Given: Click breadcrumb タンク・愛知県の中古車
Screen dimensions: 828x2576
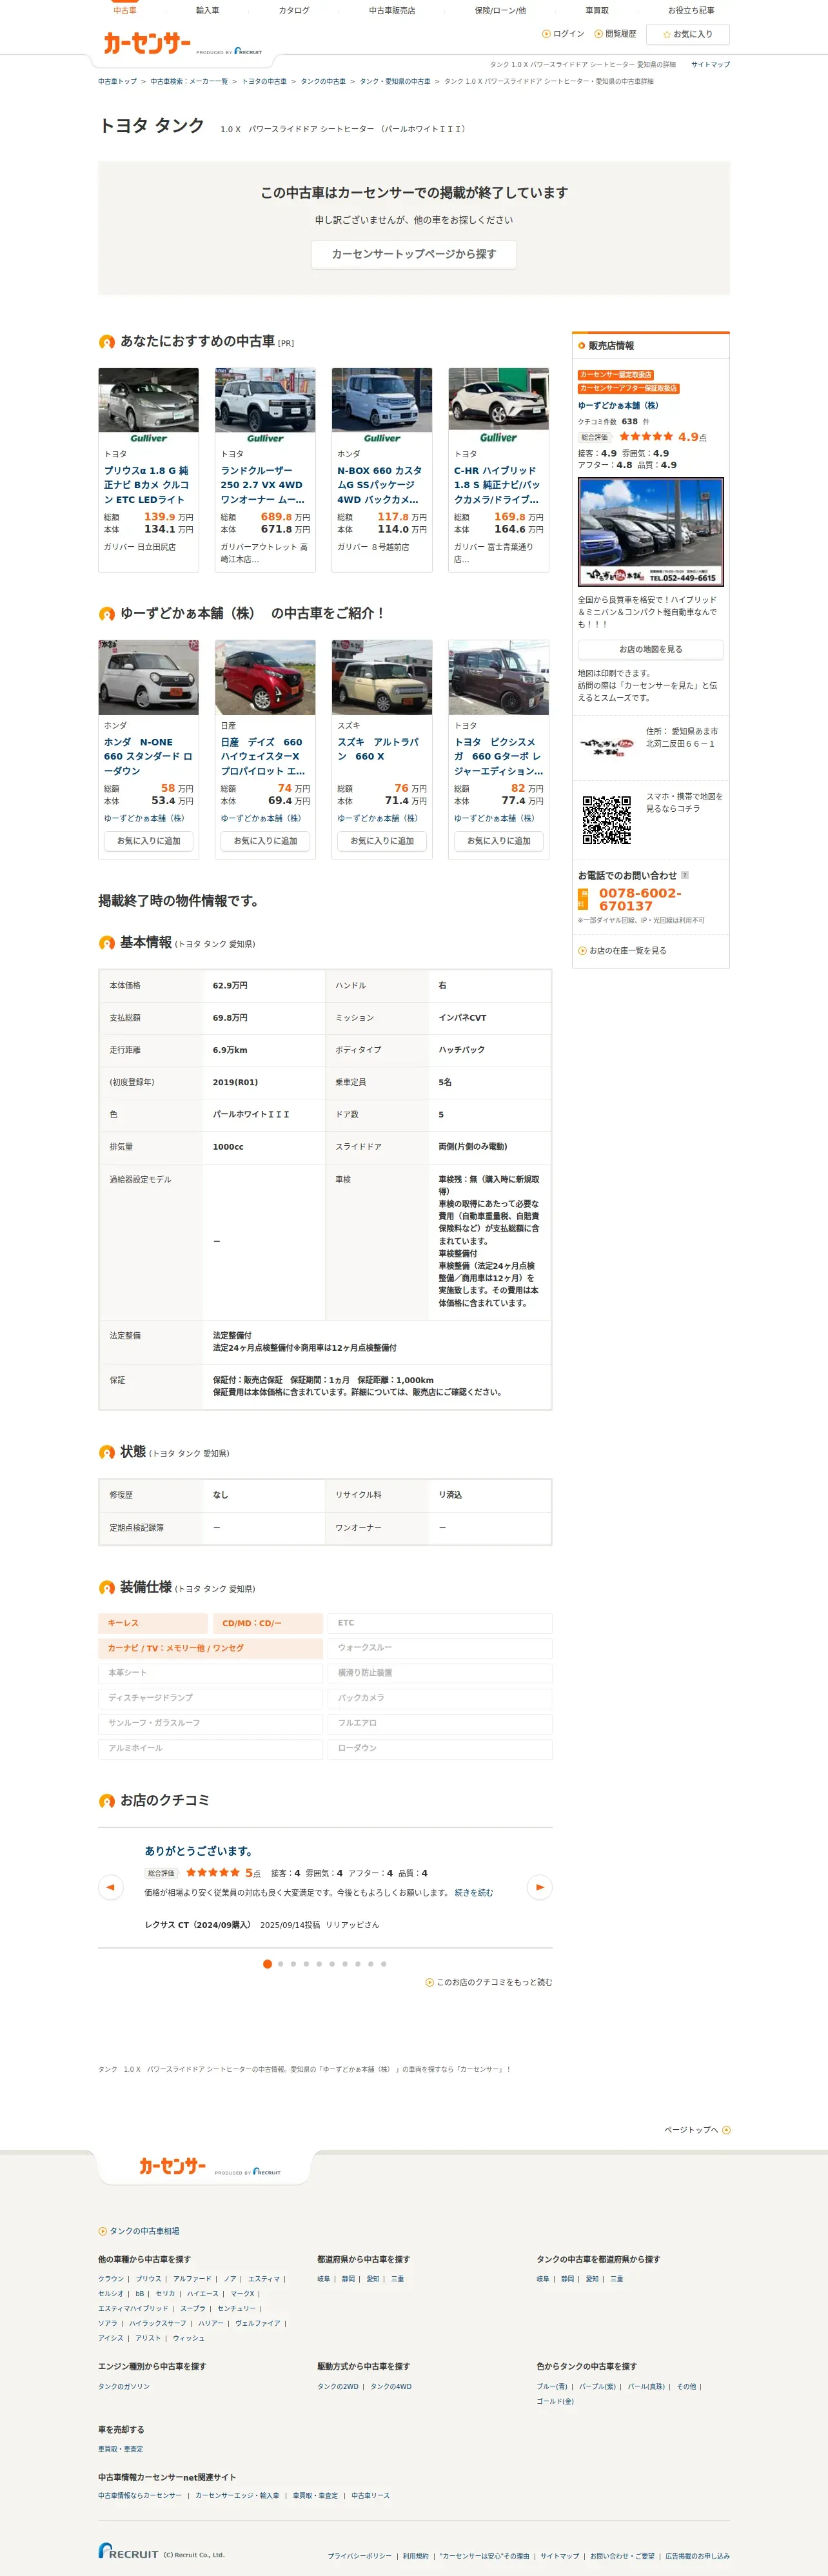Looking at the screenshot, I should click(395, 82).
